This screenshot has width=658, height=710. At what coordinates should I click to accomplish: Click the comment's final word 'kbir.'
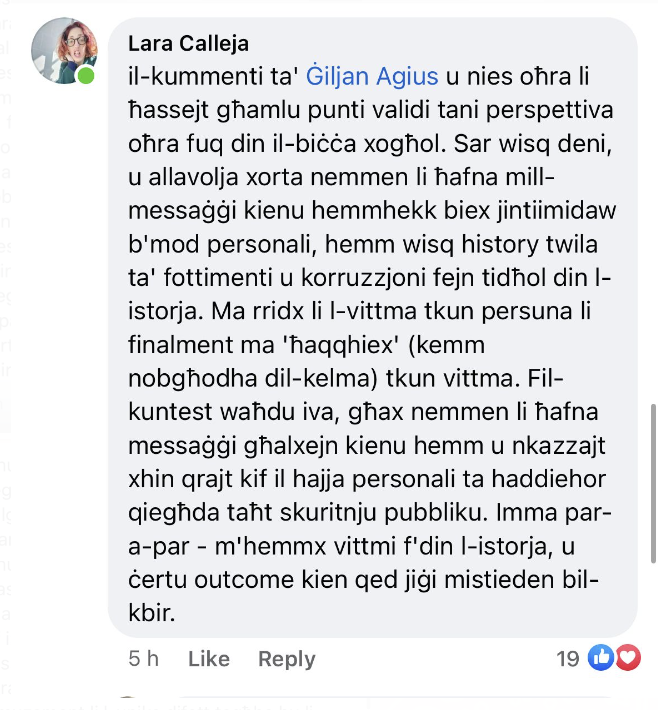152,613
